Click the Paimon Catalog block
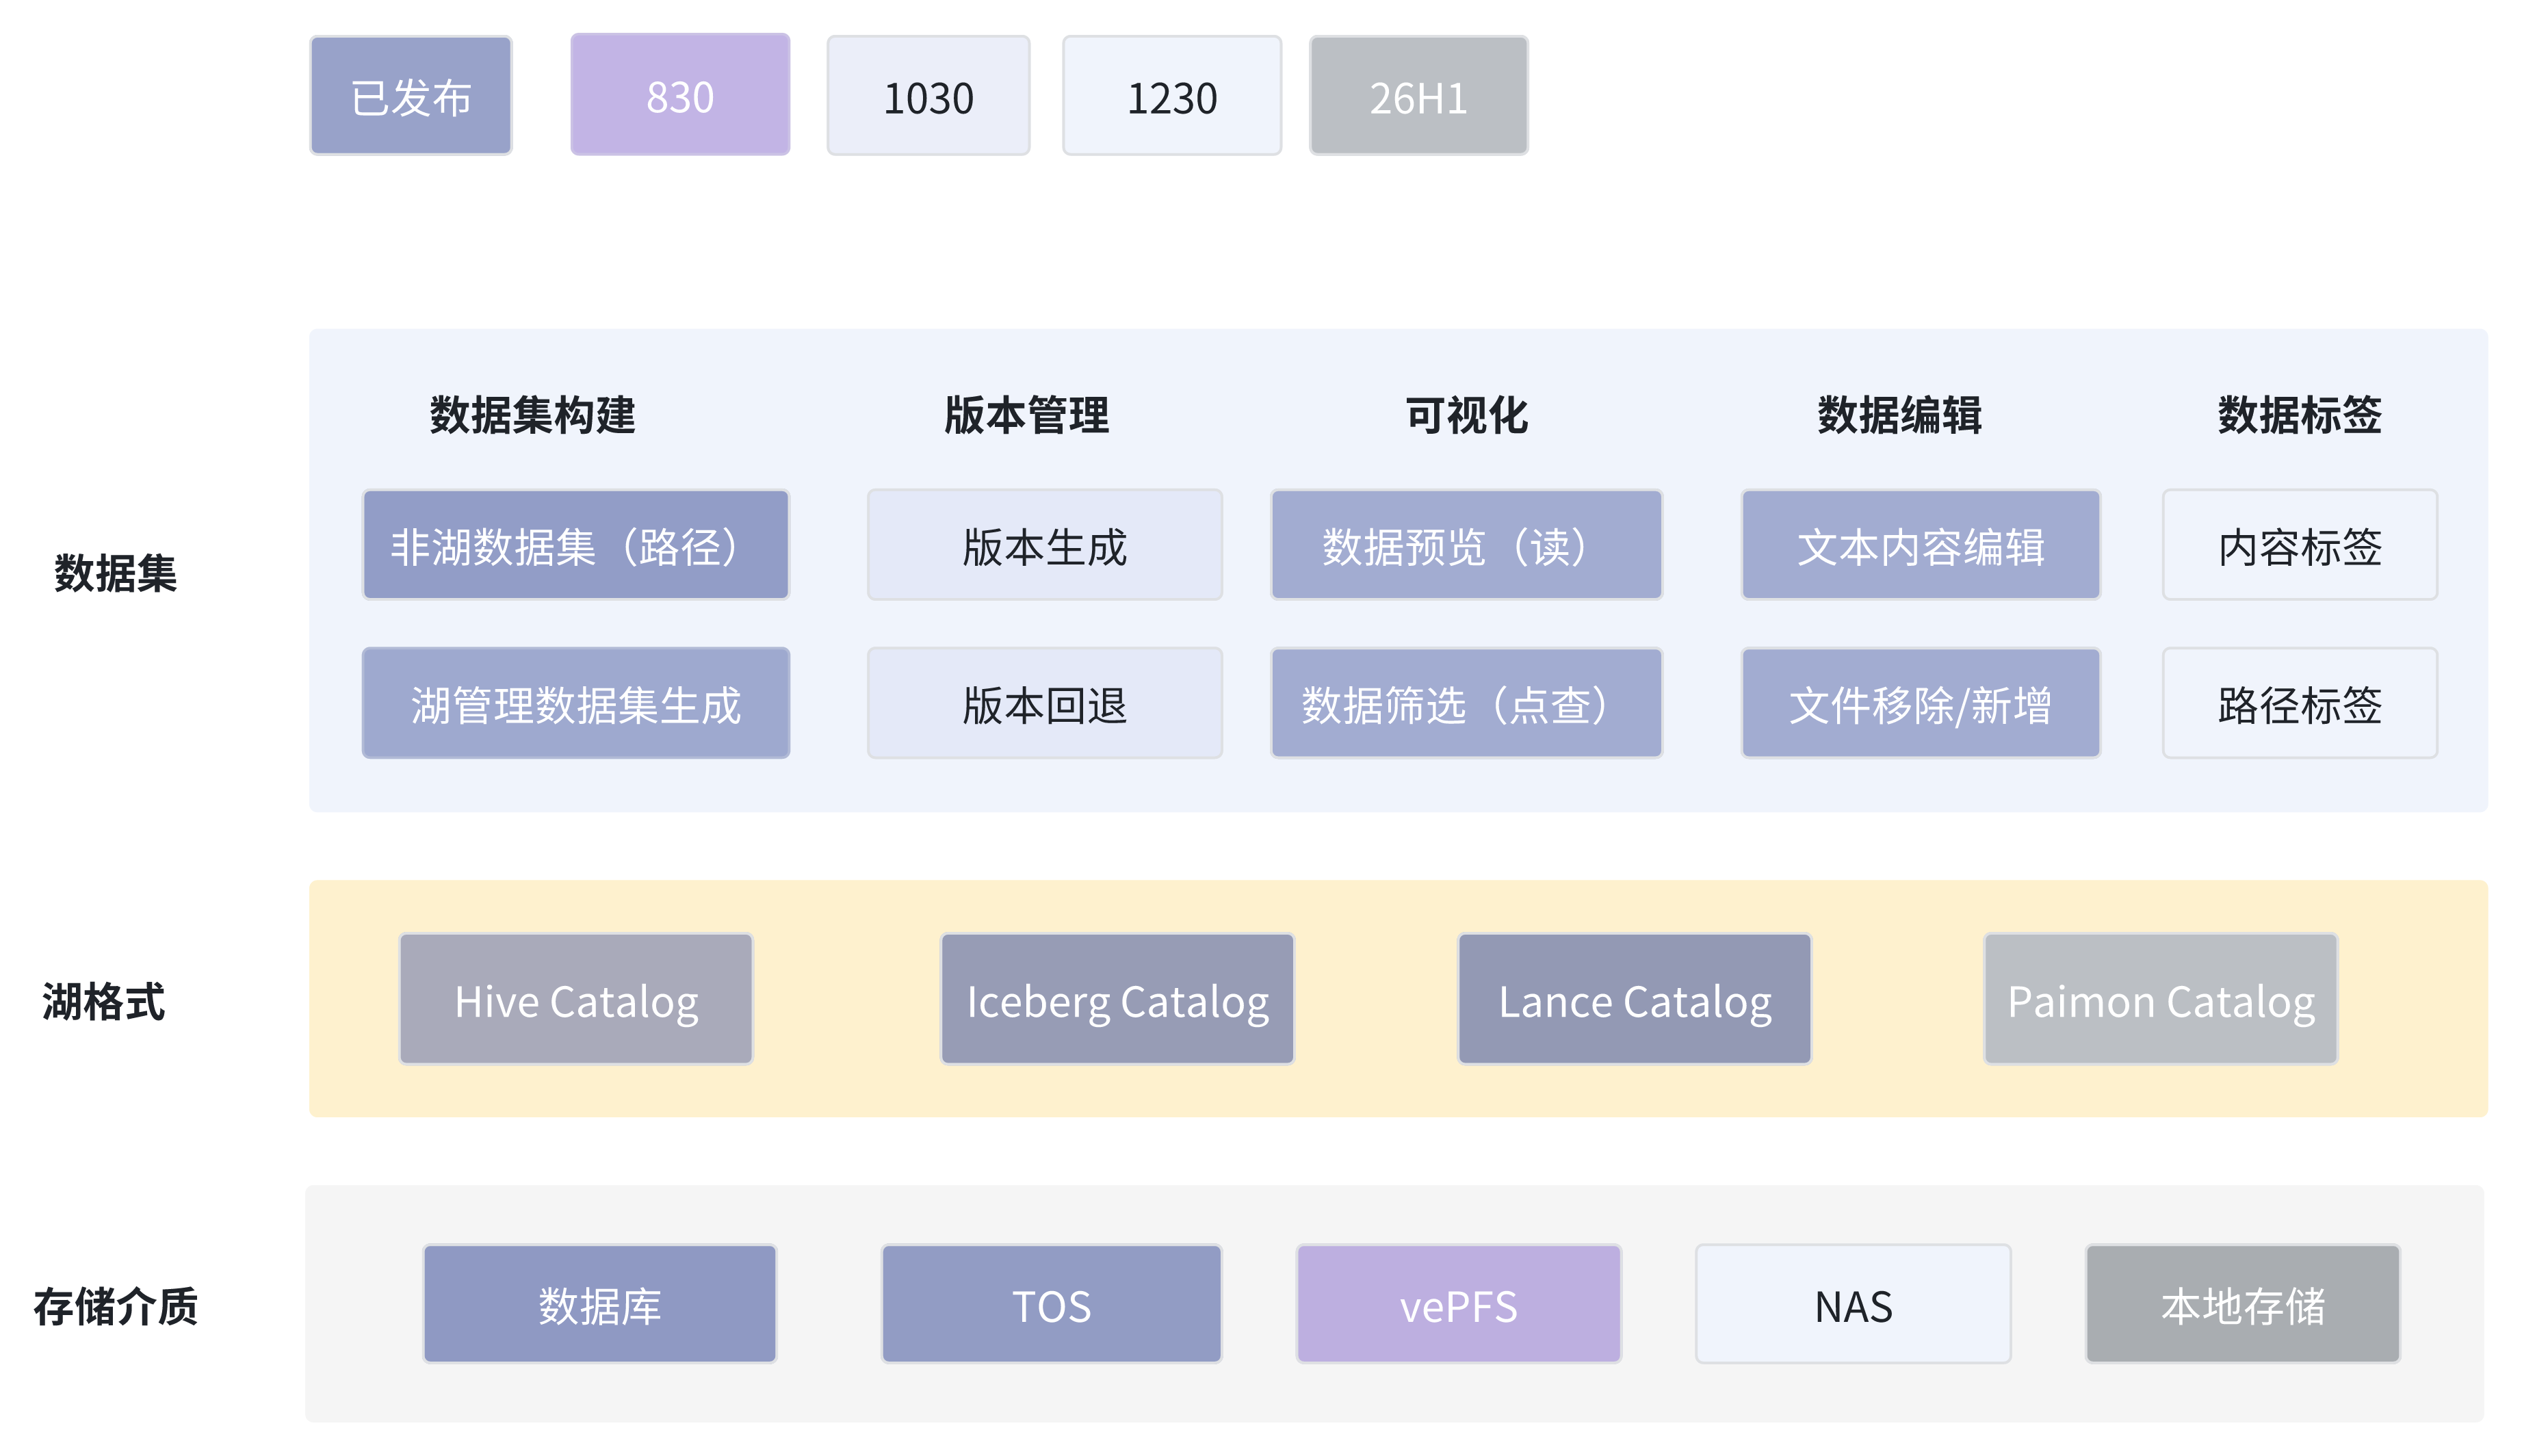The width and height of the screenshot is (2522, 1456). click(2159, 999)
